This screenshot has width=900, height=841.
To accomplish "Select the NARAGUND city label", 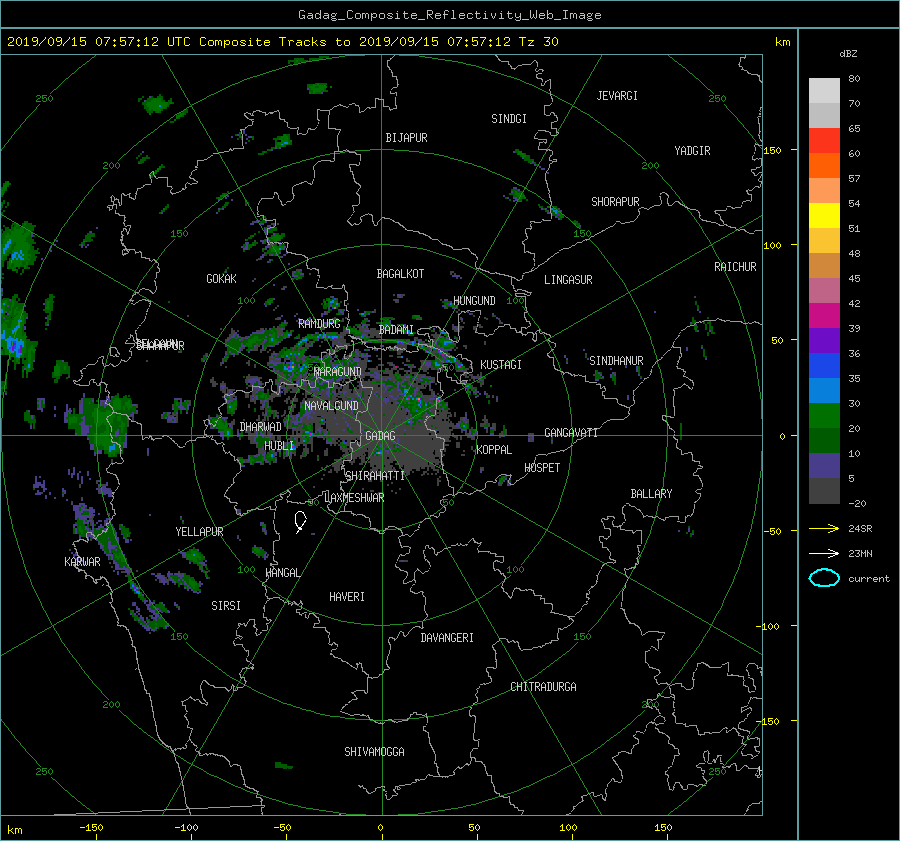I will [338, 372].
